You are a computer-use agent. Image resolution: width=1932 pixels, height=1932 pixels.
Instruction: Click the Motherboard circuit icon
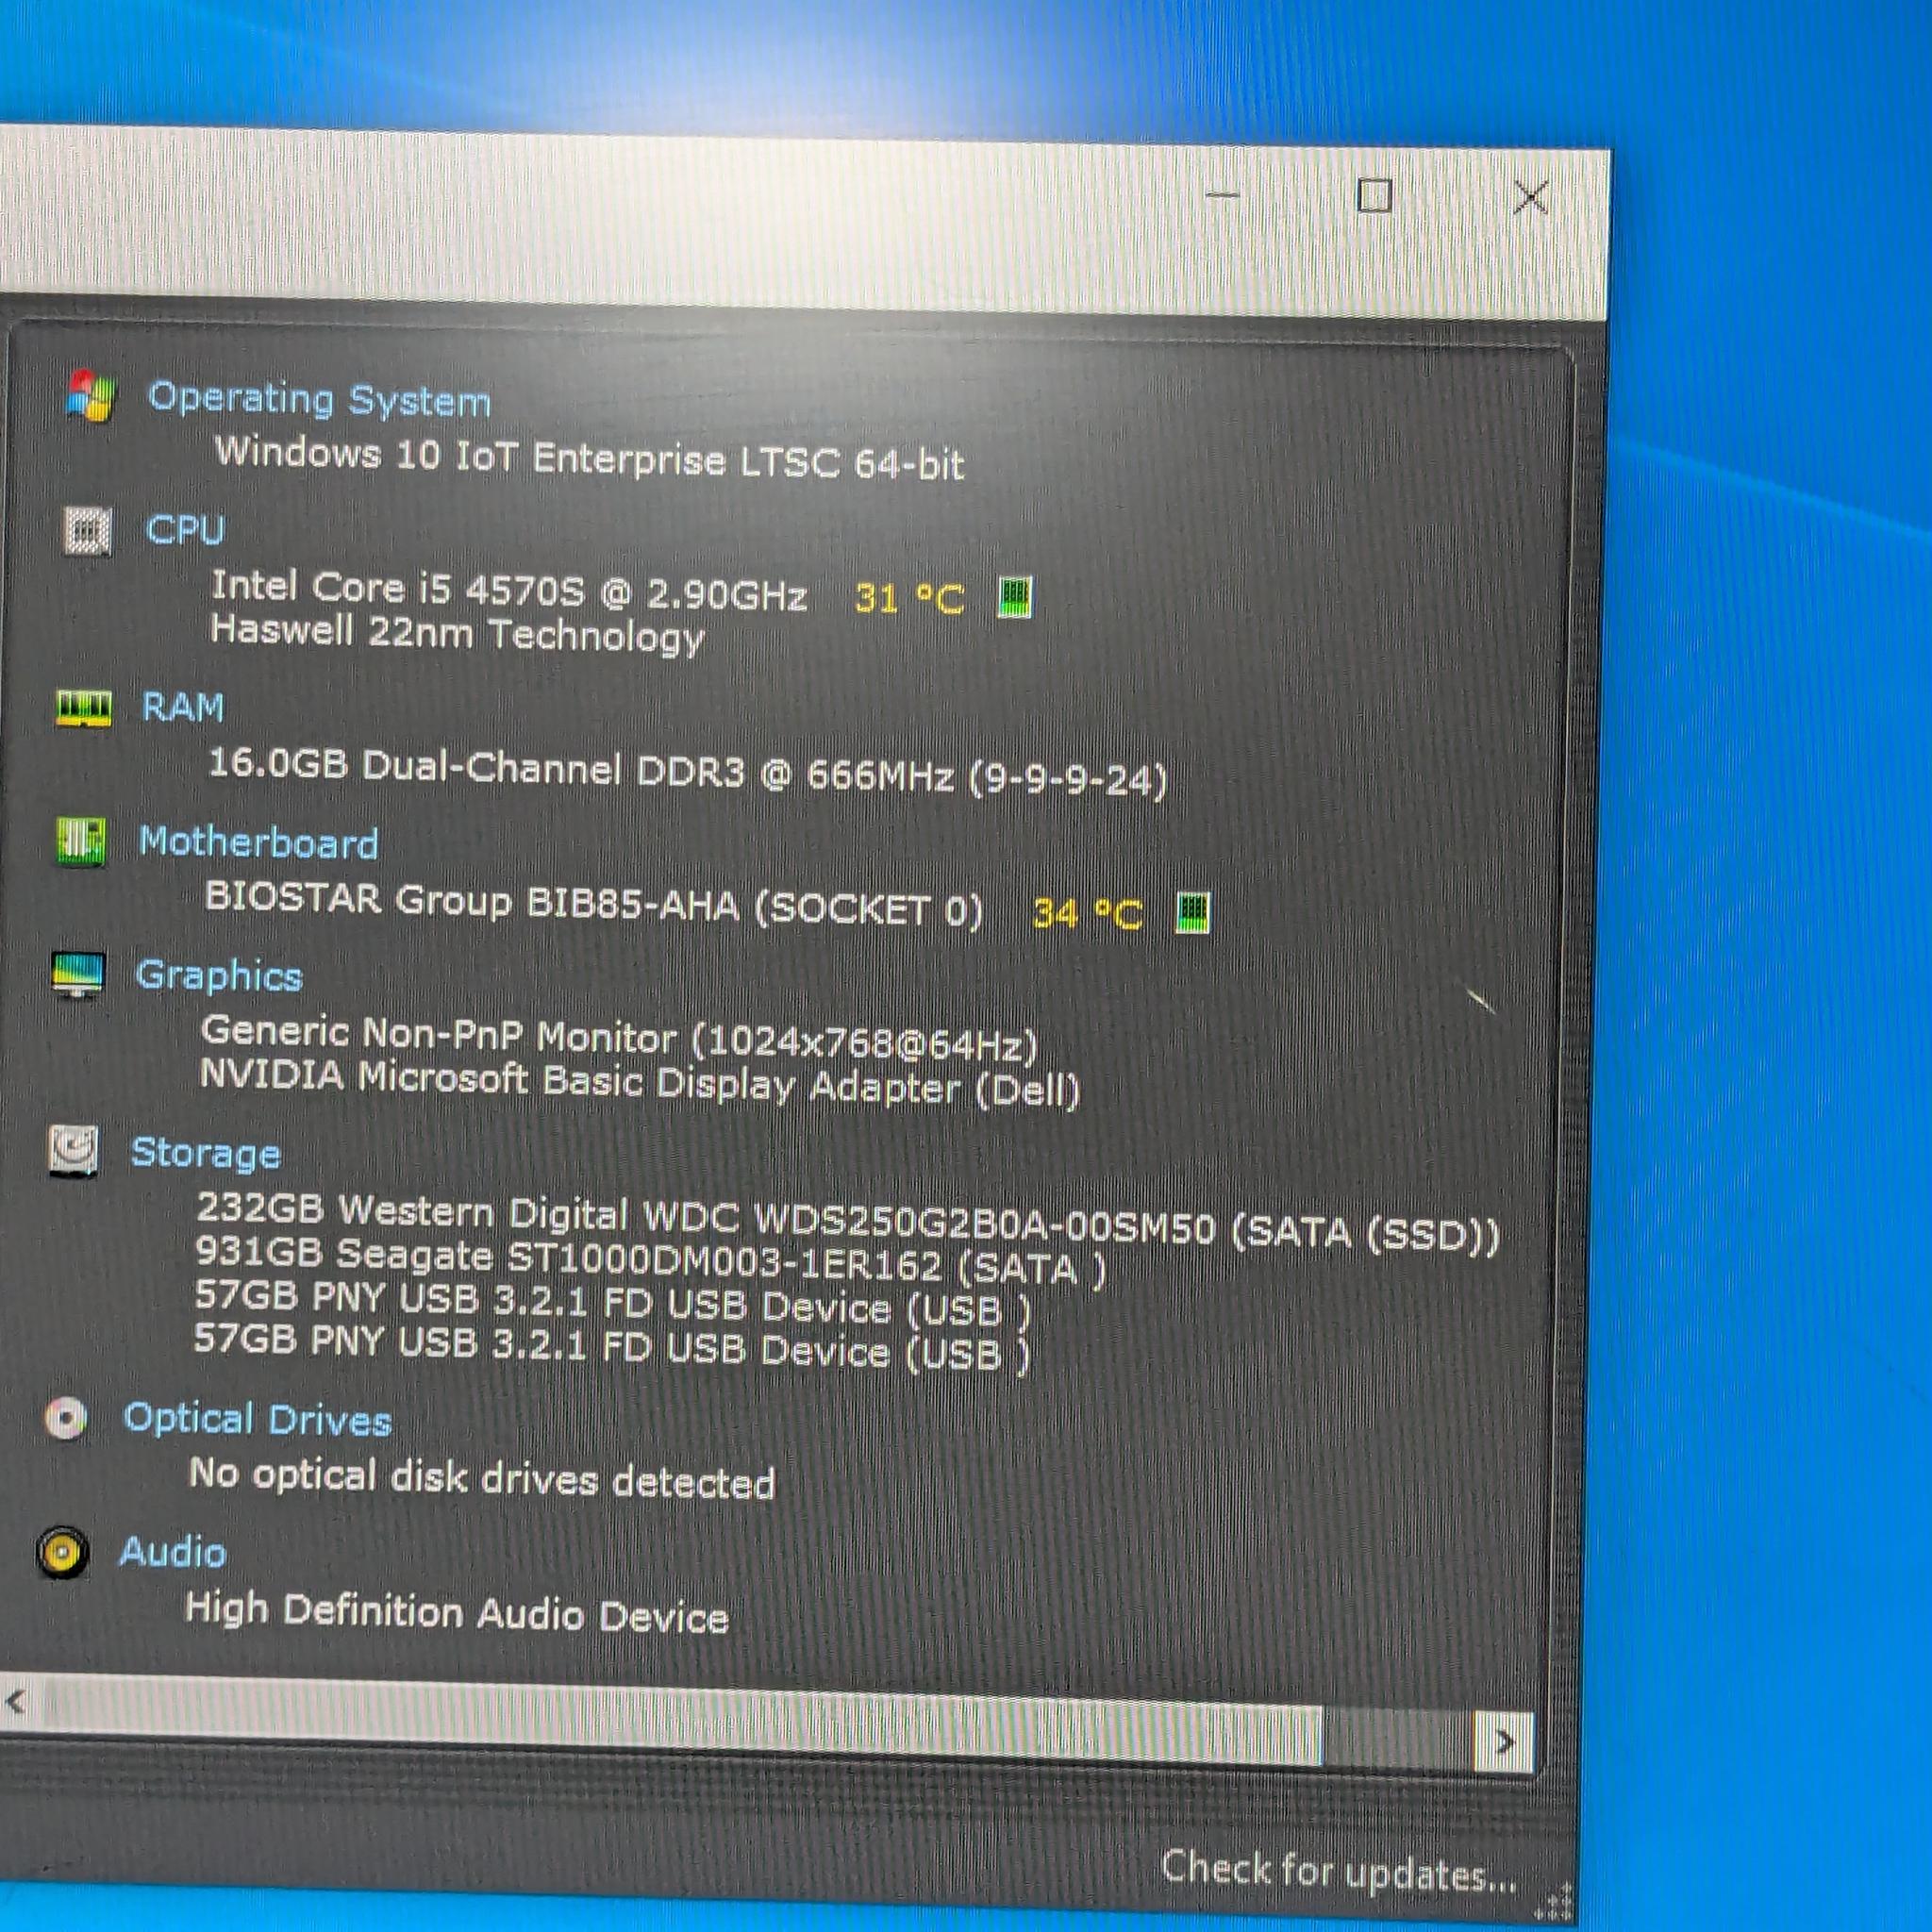click(x=81, y=842)
